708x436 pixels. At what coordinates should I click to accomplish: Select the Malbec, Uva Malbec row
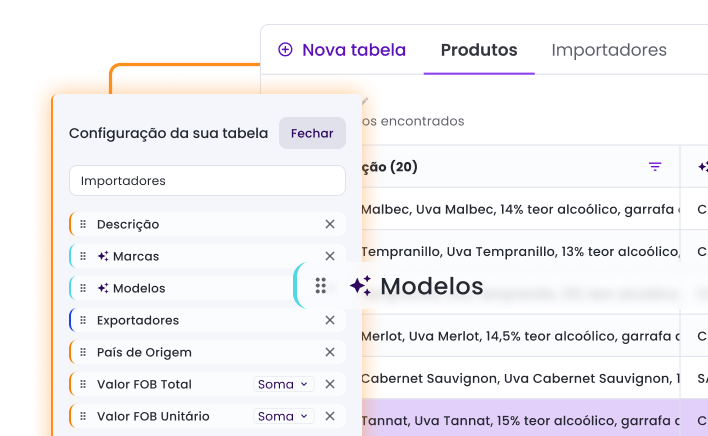(x=521, y=209)
